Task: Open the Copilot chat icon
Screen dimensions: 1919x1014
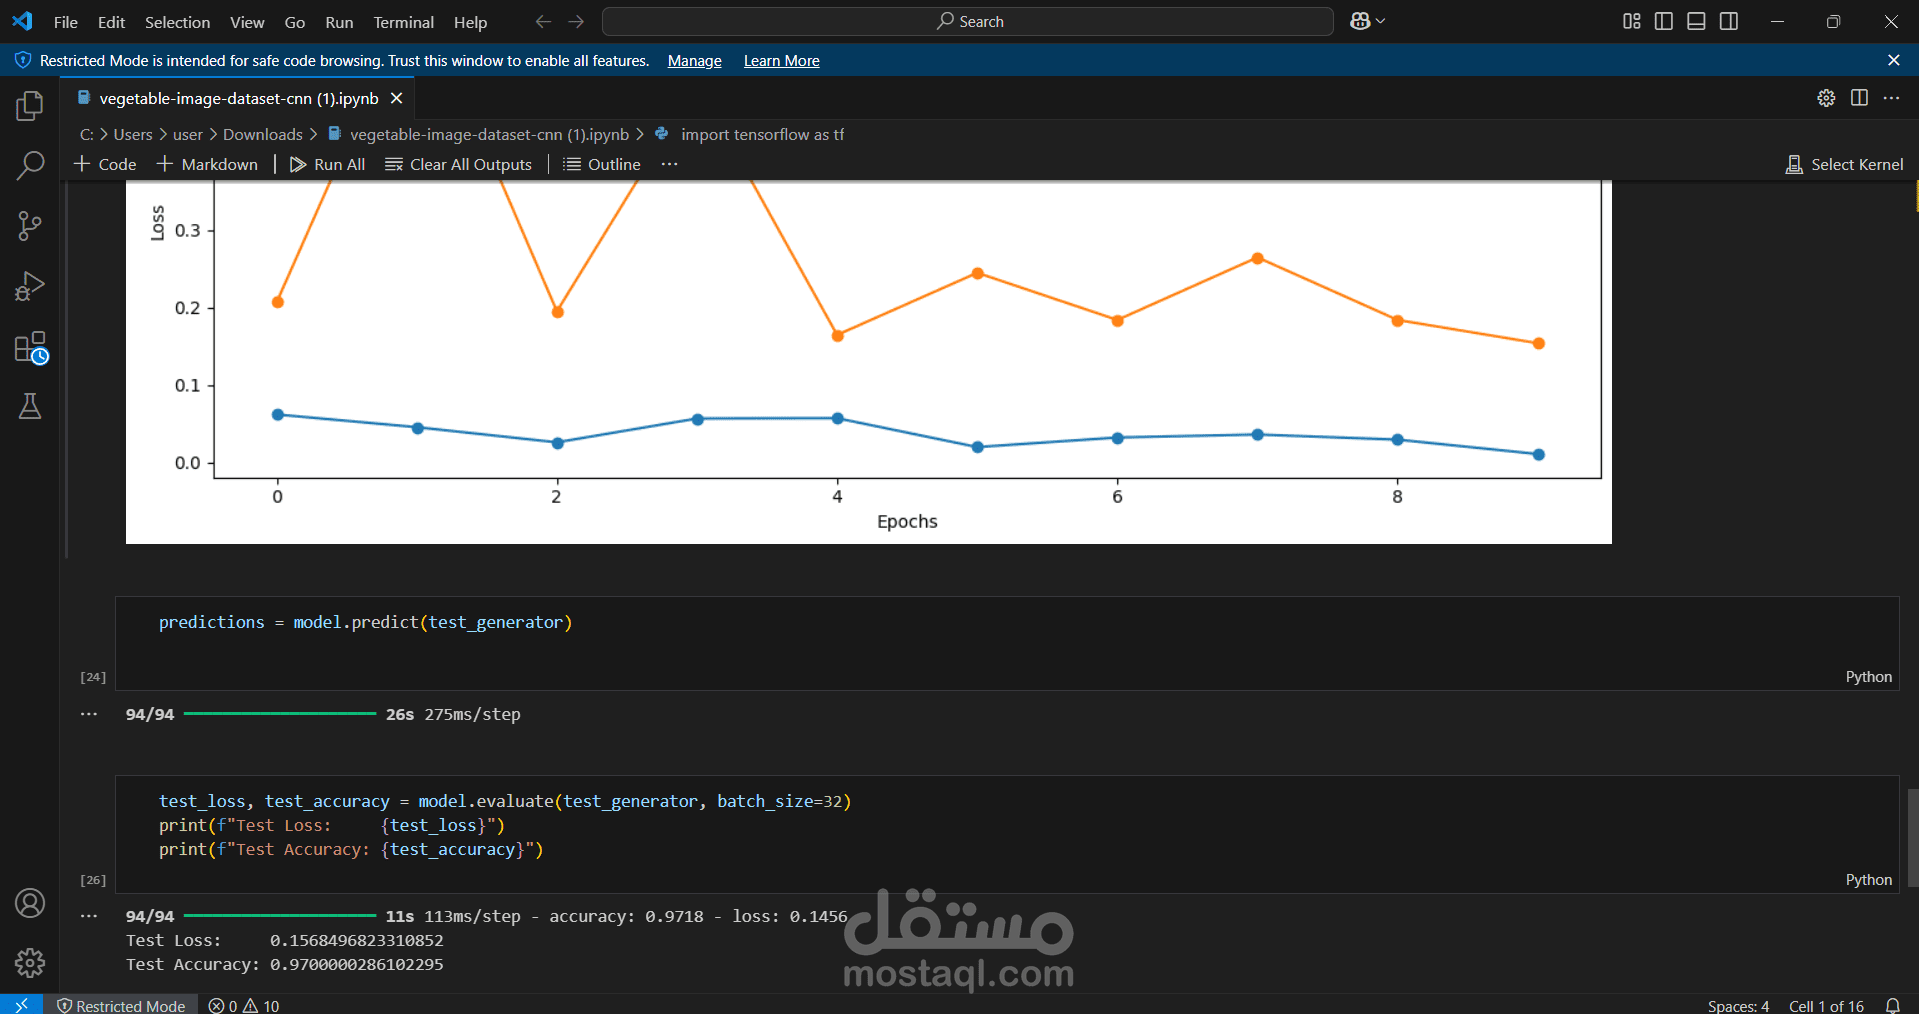Action: [x=1360, y=21]
